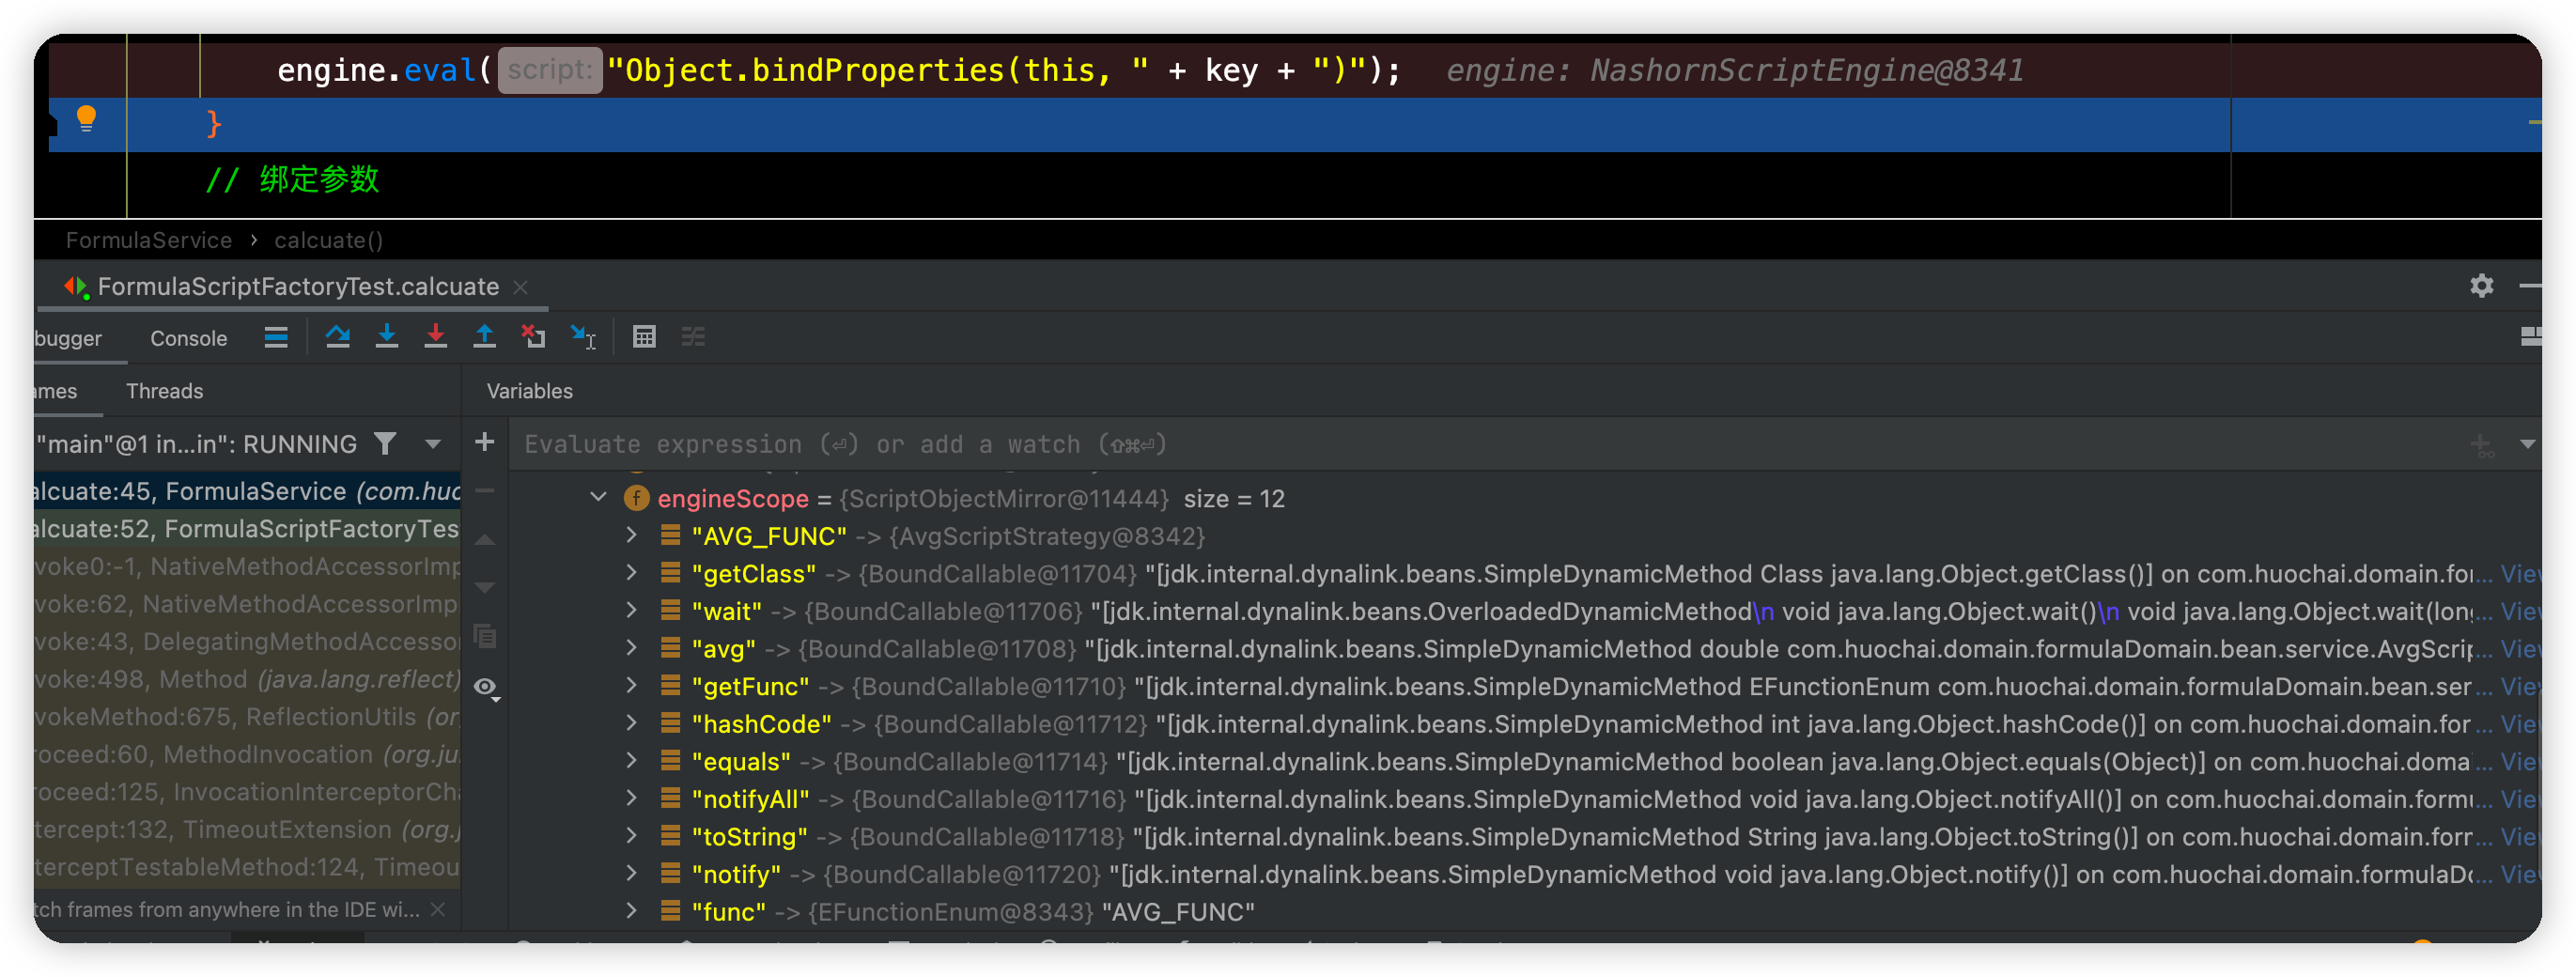Viewport: 2576px width, 977px height.
Task: Click the blue Step Into arrow icon
Action: pyautogui.click(x=386, y=337)
